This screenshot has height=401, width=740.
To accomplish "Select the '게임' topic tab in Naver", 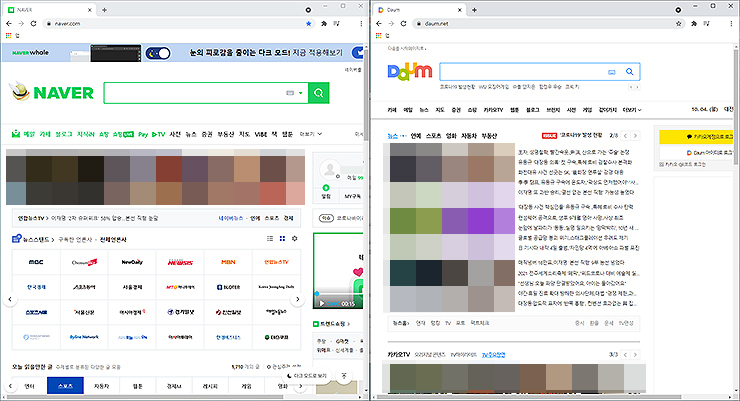I will [x=246, y=386].
